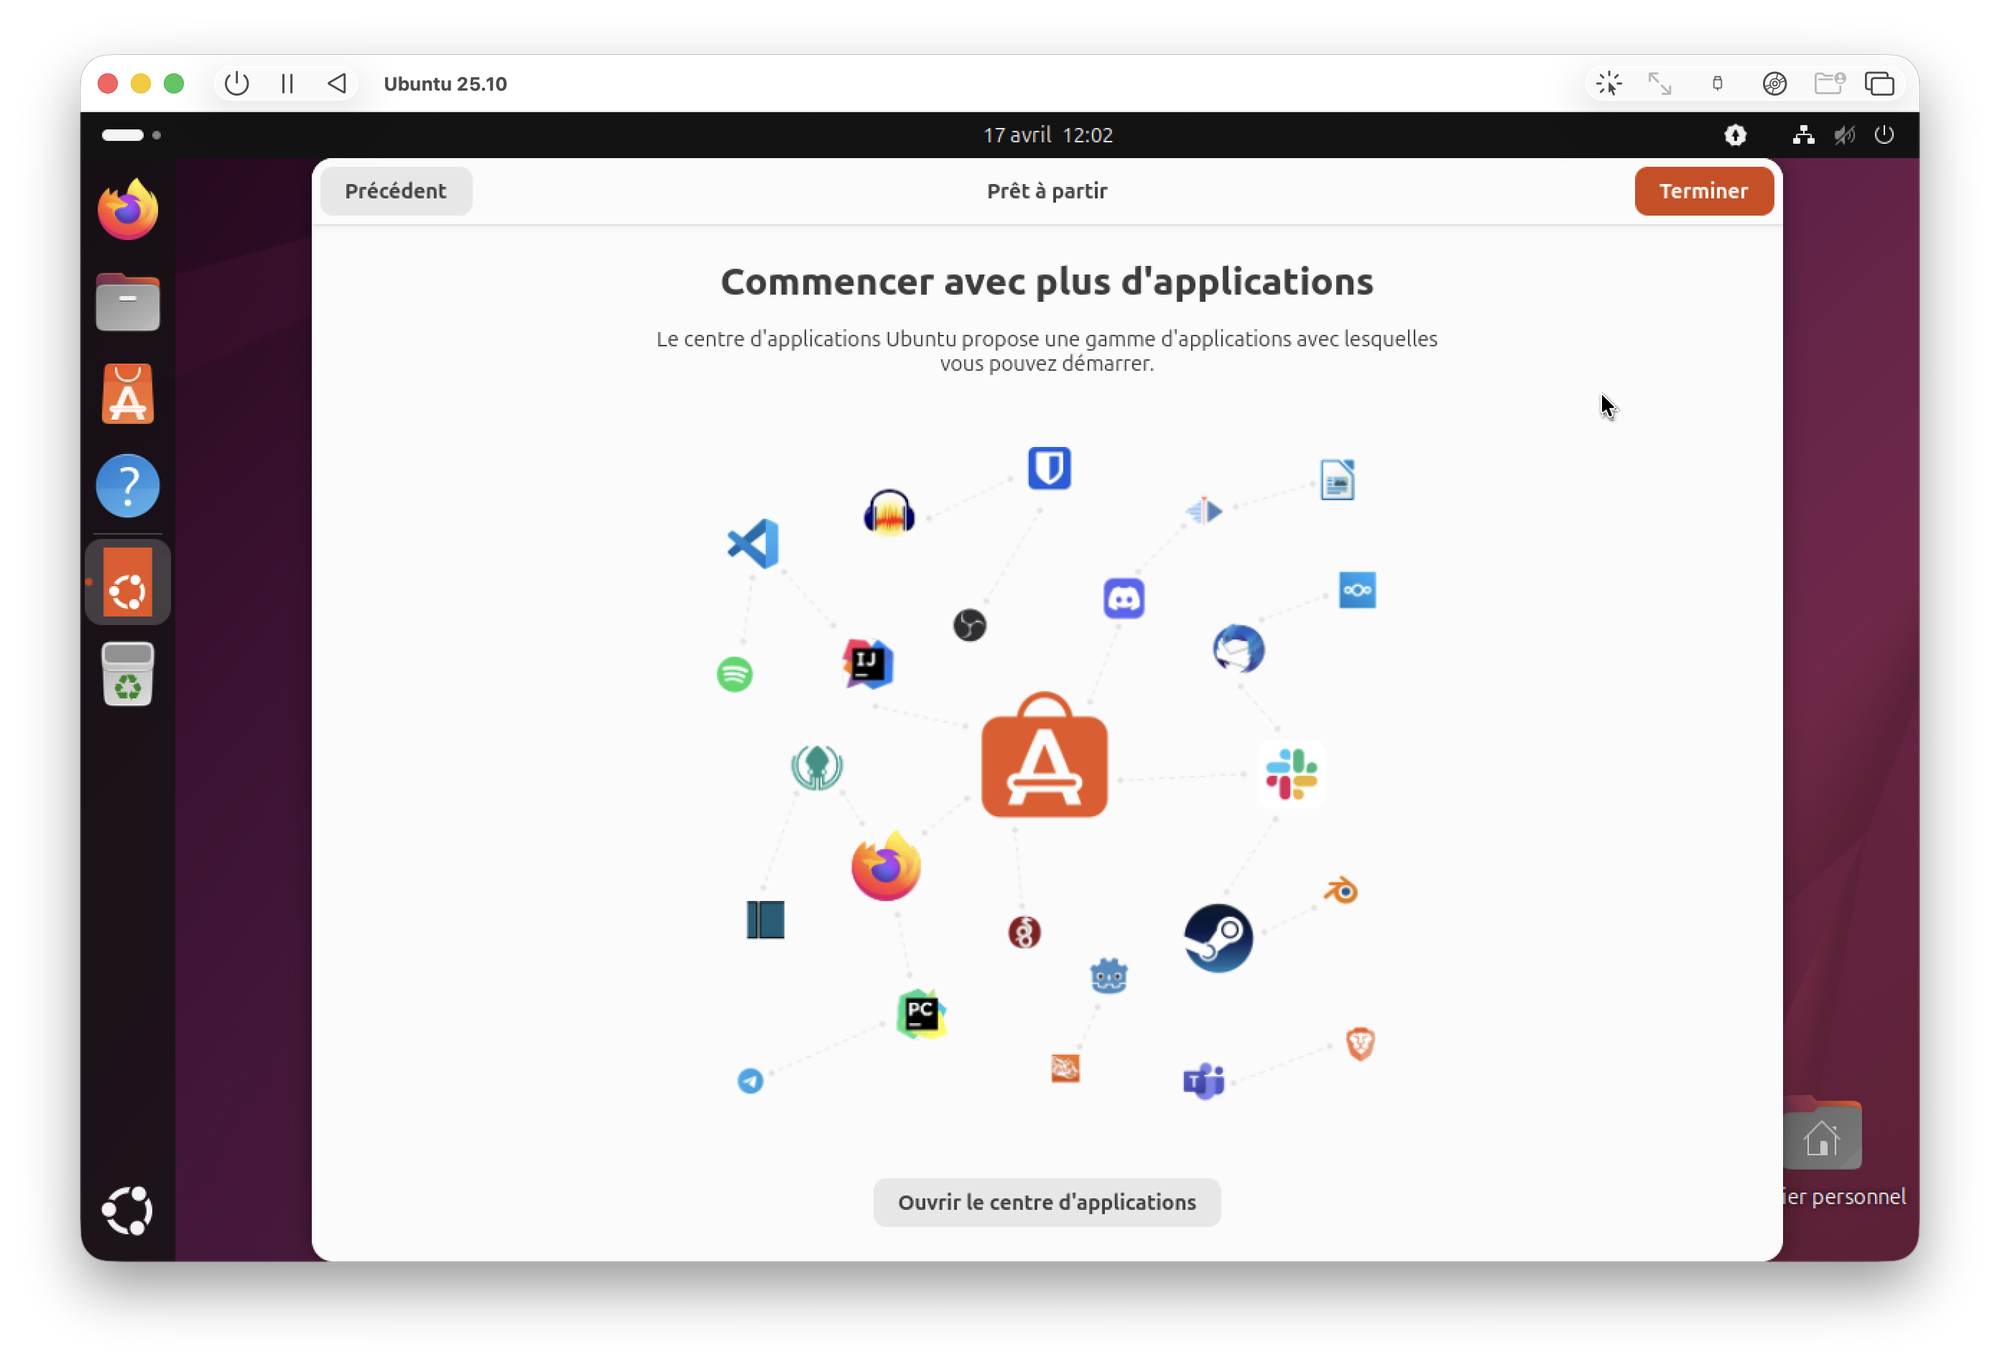Open Files app in the dock
Screen dimensions: 2000x1368
[128, 302]
